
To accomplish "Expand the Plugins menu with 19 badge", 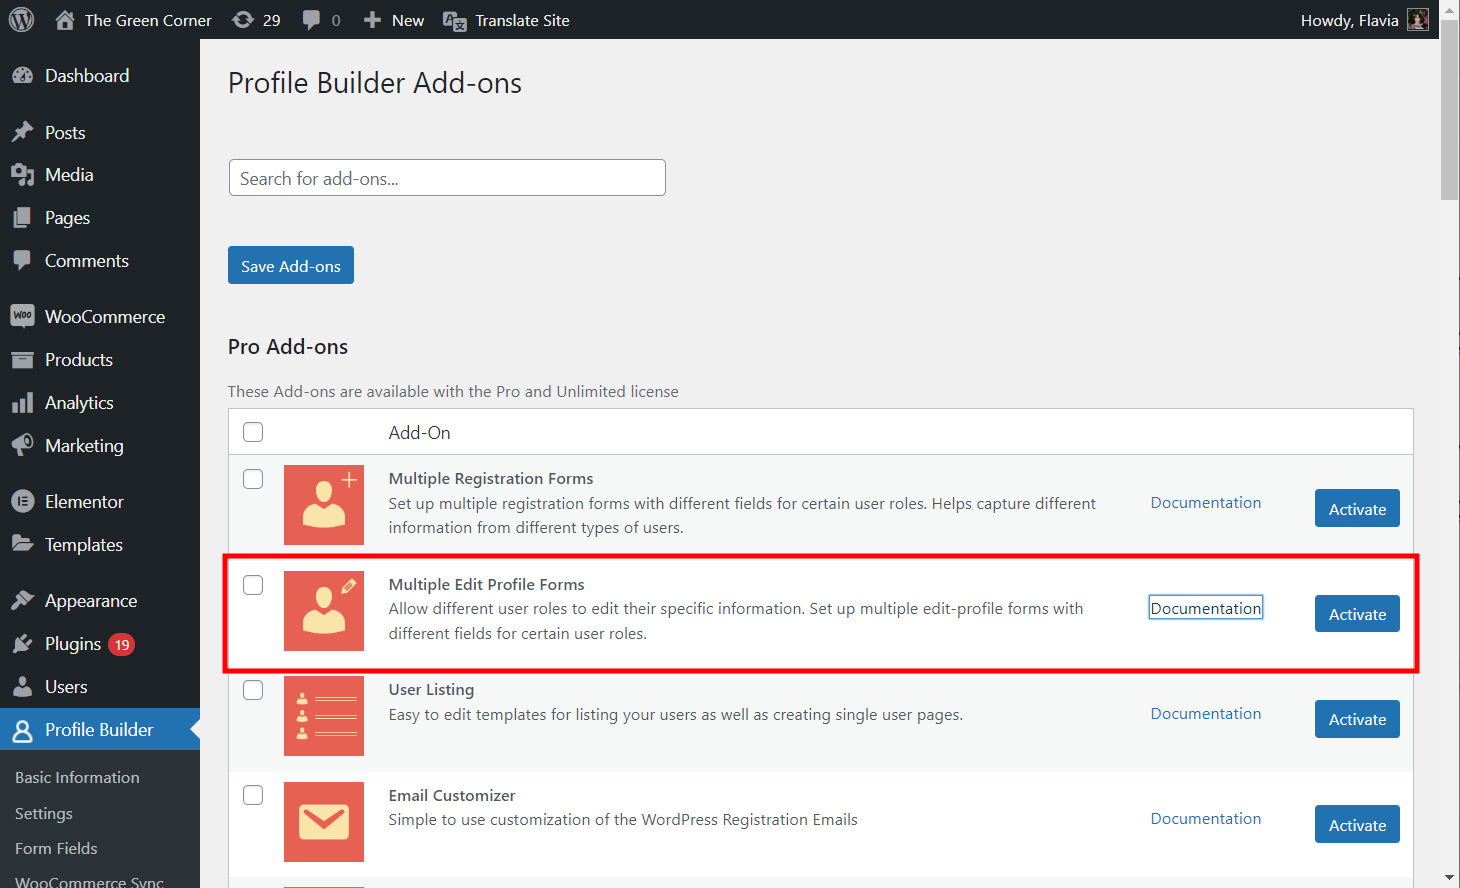I will click(x=73, y=644).
